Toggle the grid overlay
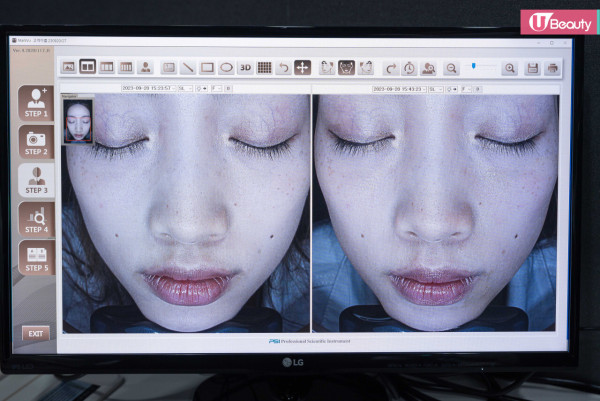600x401 pixels. coord(264,68)
